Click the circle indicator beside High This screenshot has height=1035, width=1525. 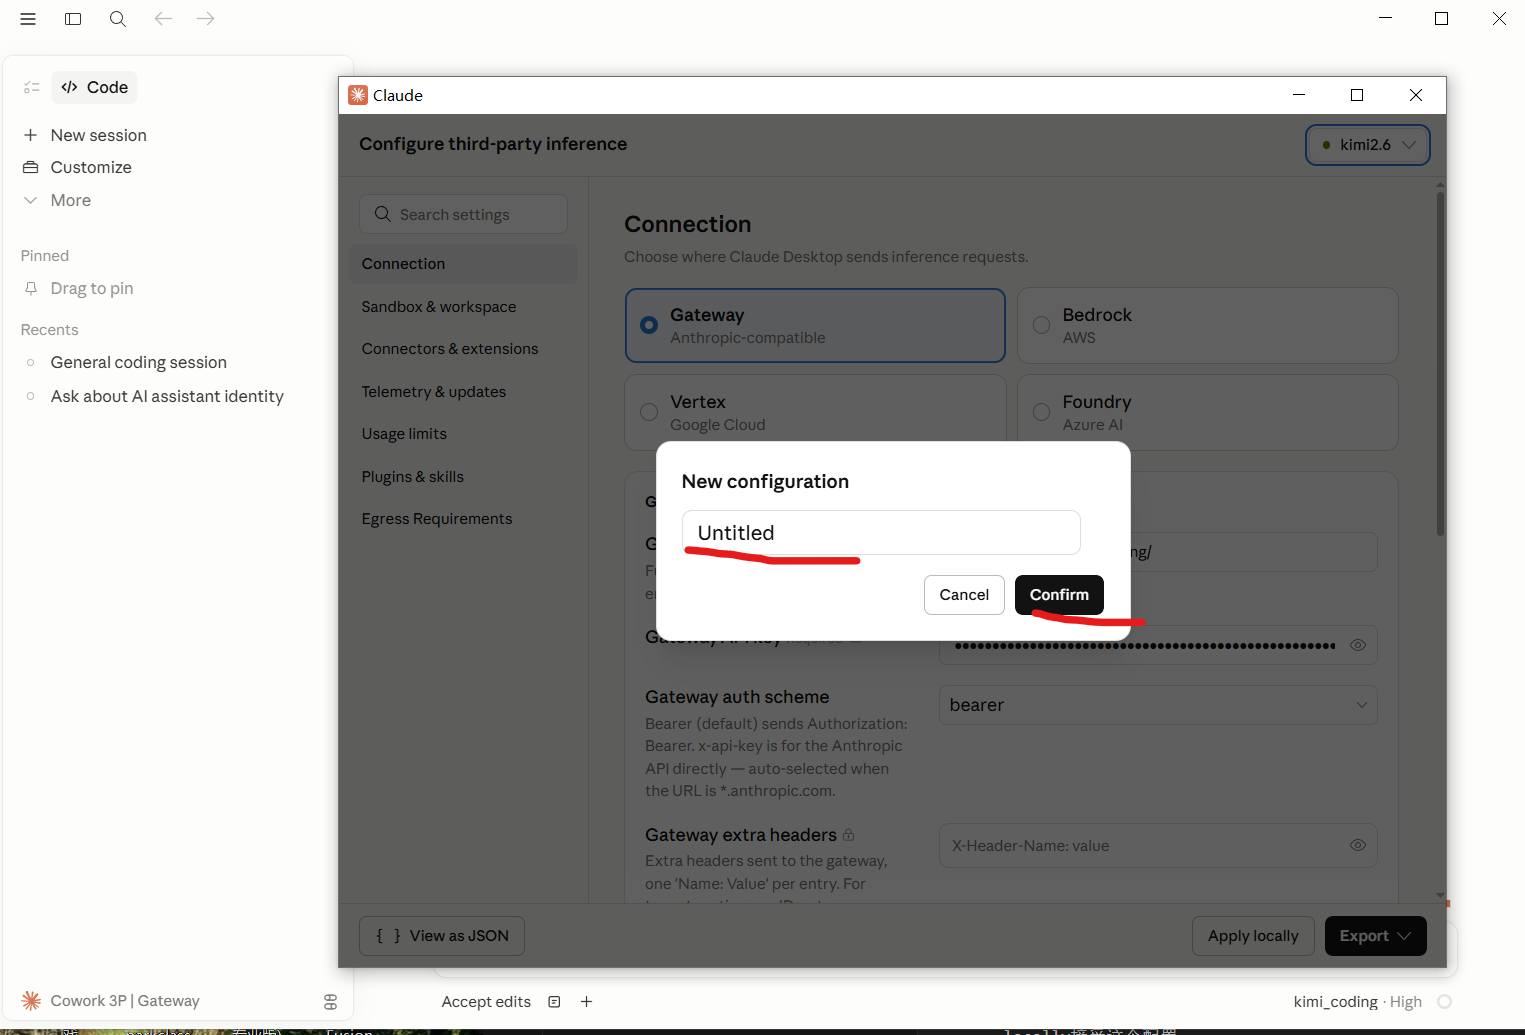coord(1445,1002)
